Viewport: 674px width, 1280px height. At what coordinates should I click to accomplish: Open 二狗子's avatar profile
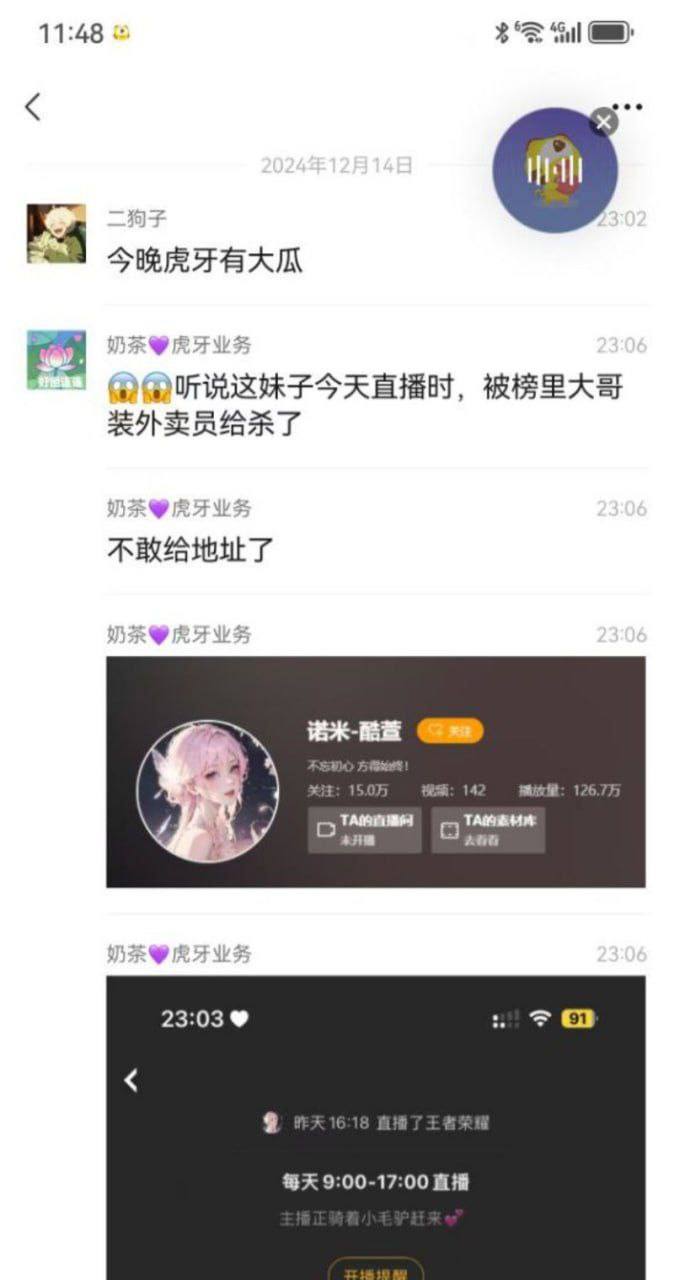(56, 234)
